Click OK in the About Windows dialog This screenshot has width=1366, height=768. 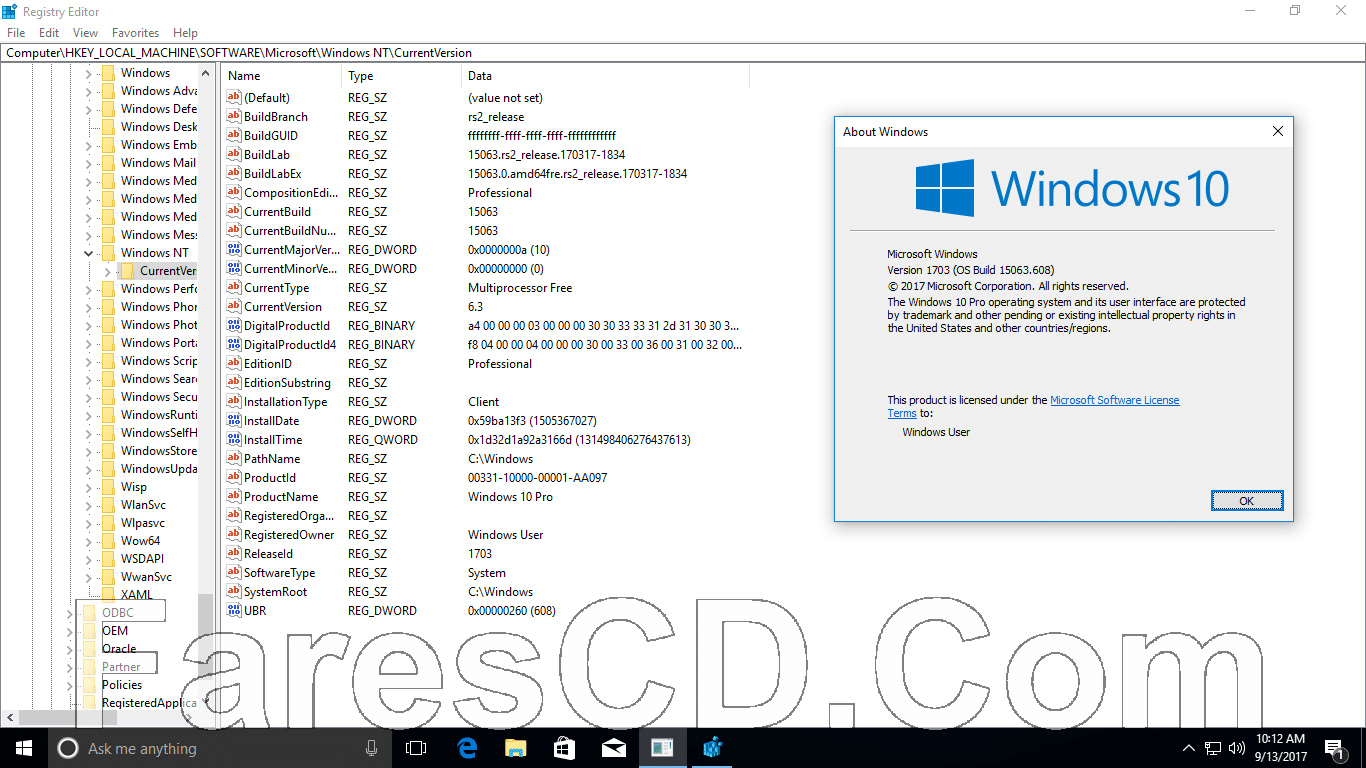click(1246, 501)
